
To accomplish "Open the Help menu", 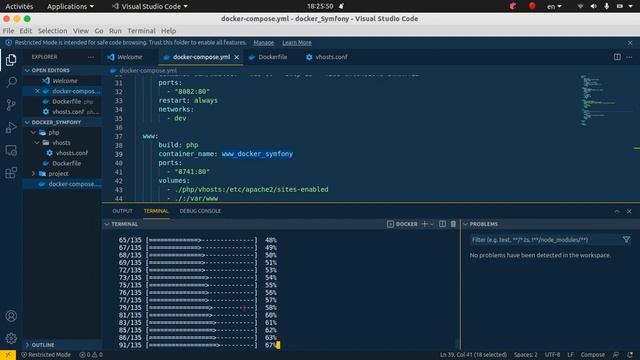I will point(168,31).
